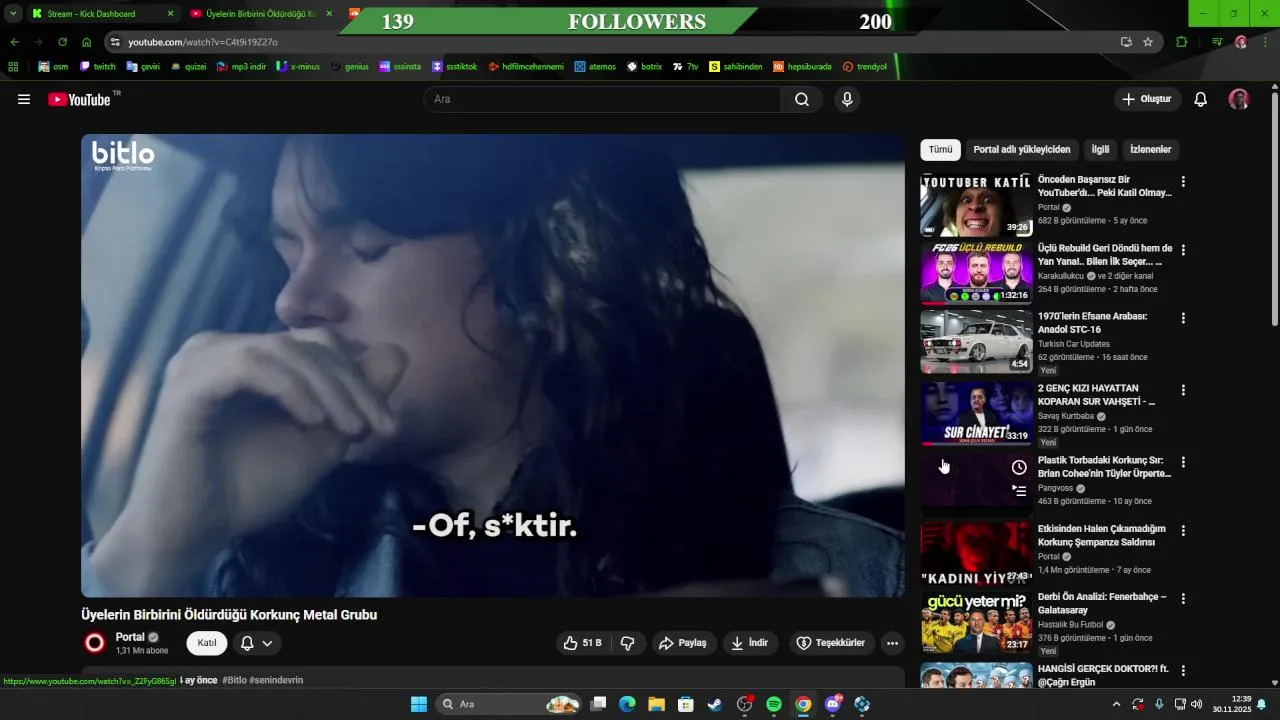Dislike the video

point(628,643)
